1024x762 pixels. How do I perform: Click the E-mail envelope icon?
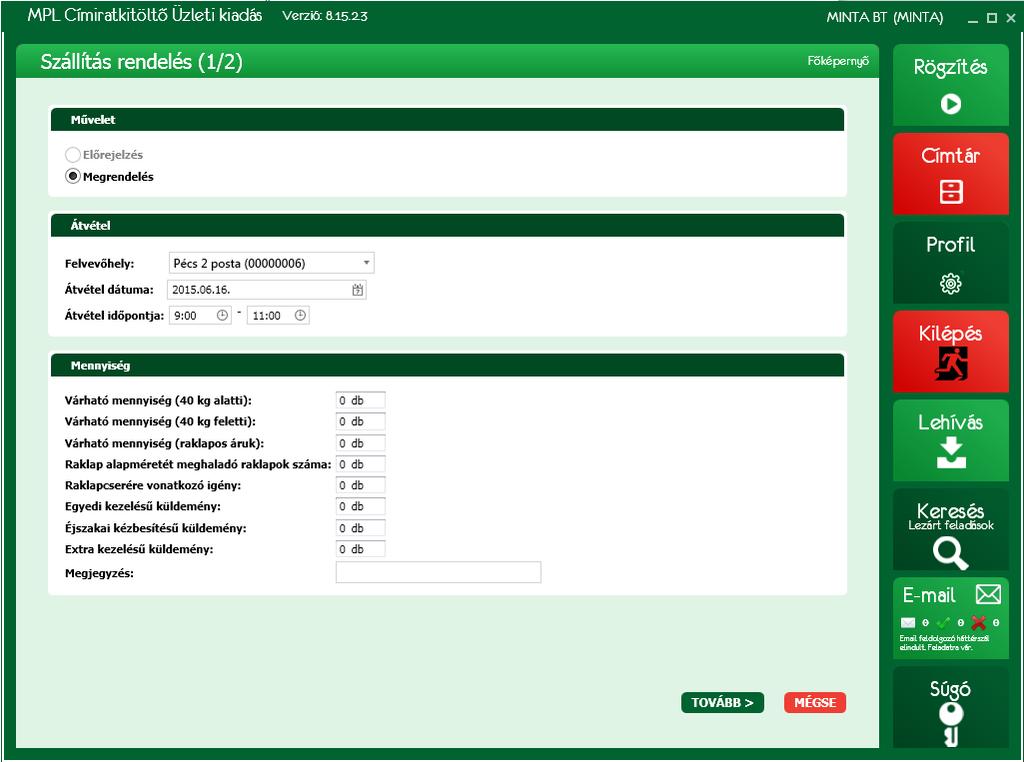(988, 594)
